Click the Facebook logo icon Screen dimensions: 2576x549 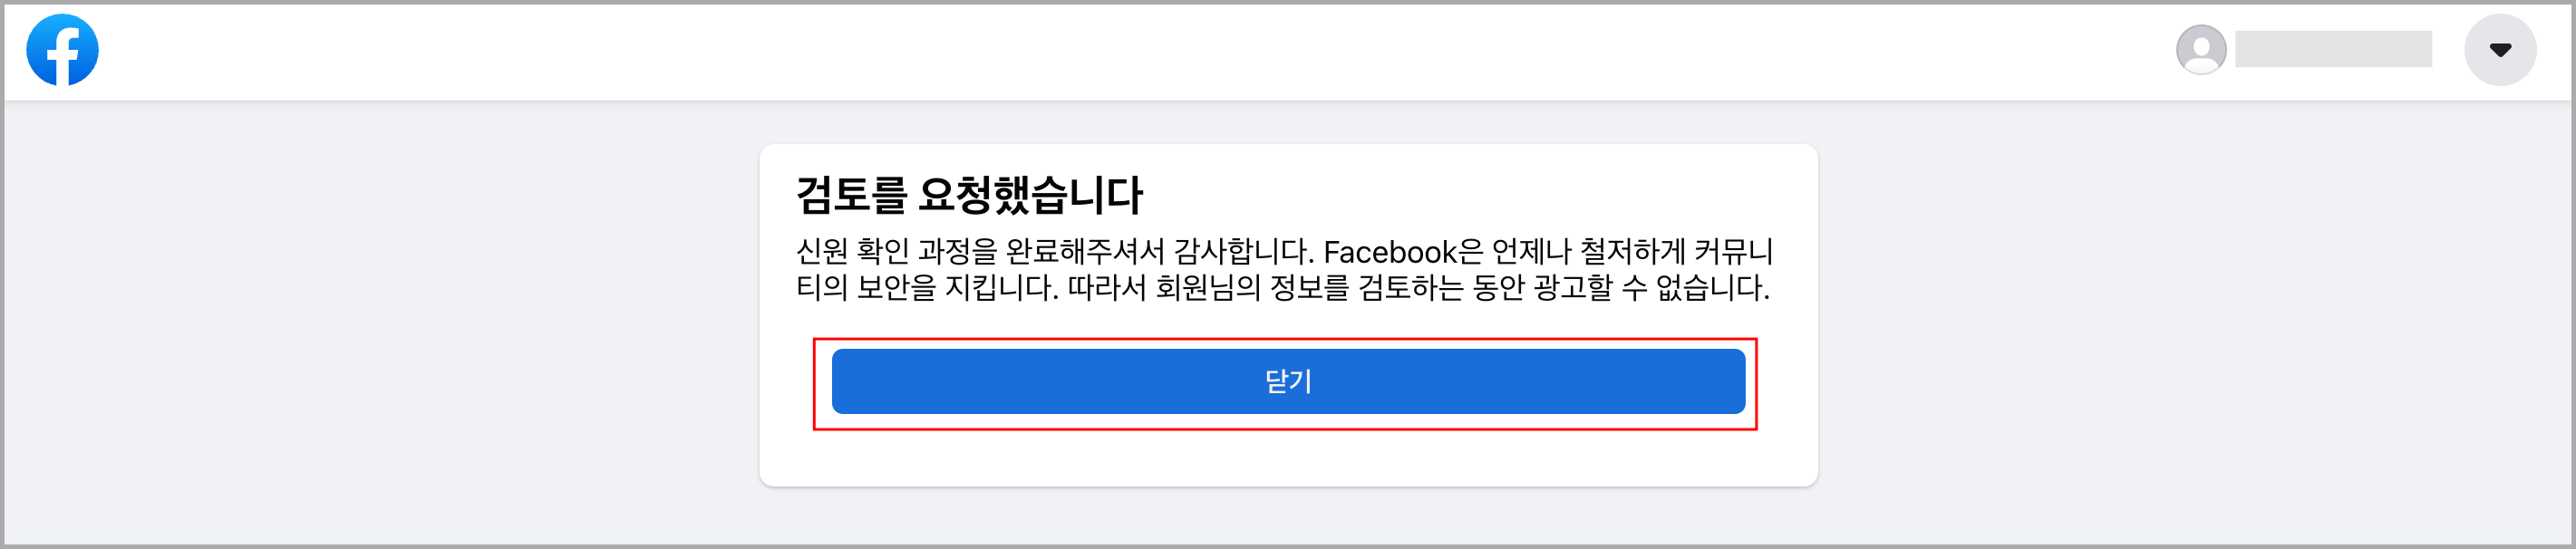[x=62, y=50]
